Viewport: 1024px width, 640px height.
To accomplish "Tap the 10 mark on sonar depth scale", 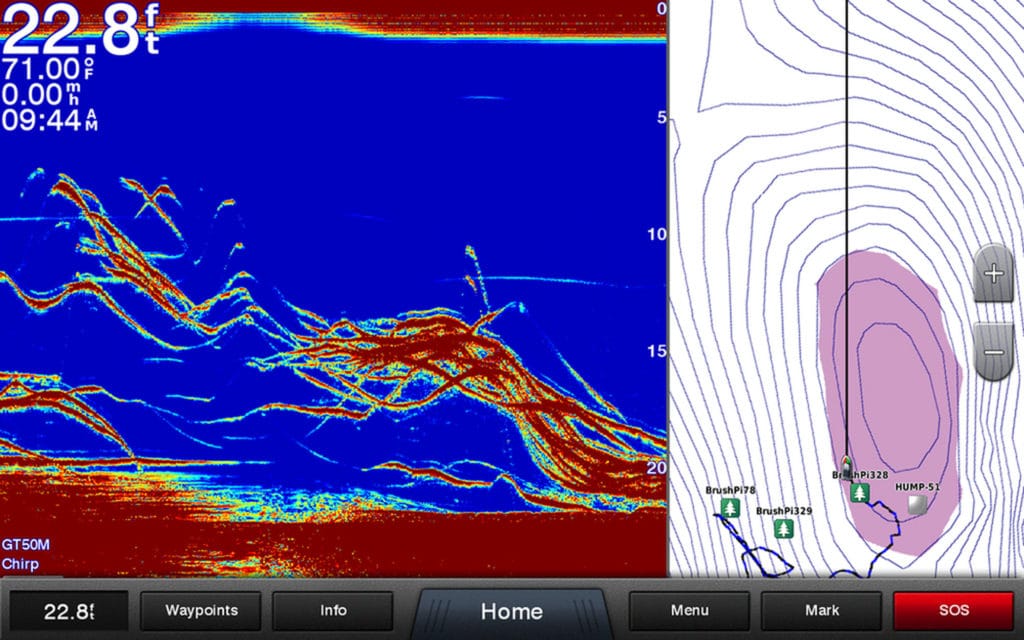I will pos(655,234).
